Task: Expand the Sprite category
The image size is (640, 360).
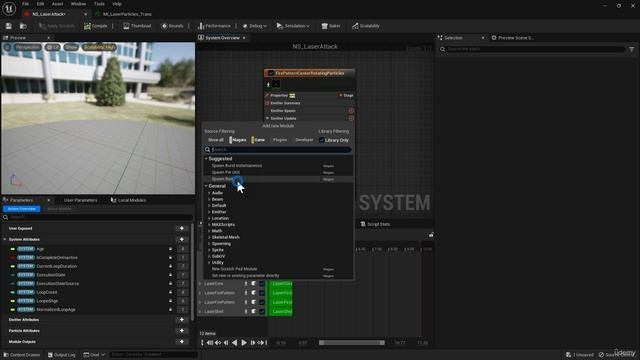Action: click(x=209, y=250)
